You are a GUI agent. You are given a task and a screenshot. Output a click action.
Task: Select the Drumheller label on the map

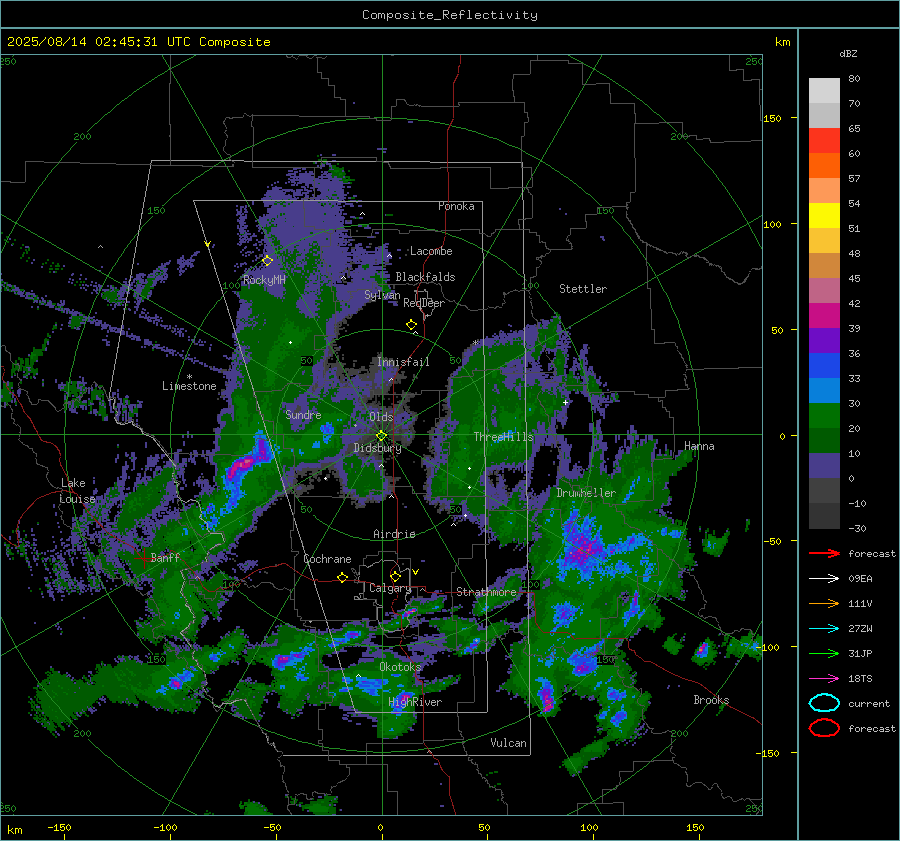click(585, 493)
